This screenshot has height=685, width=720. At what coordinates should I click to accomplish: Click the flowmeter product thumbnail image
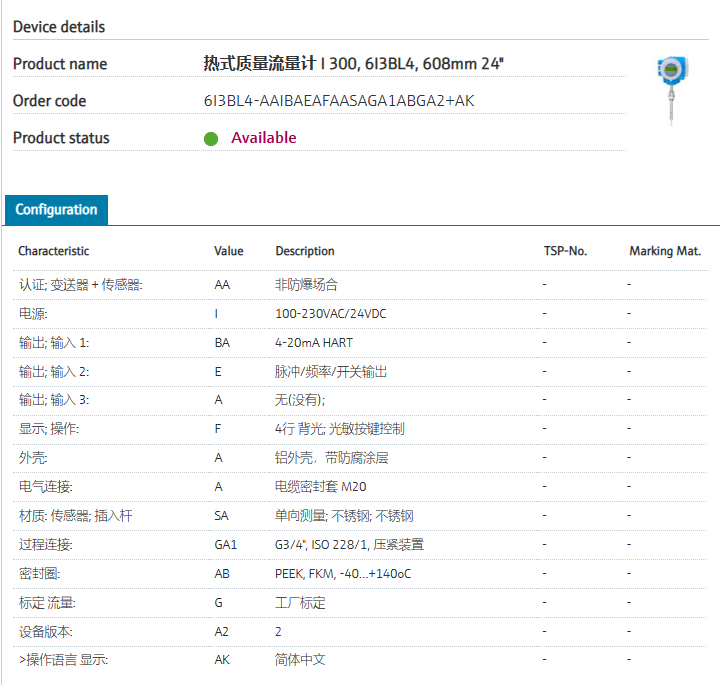point(671,90)
